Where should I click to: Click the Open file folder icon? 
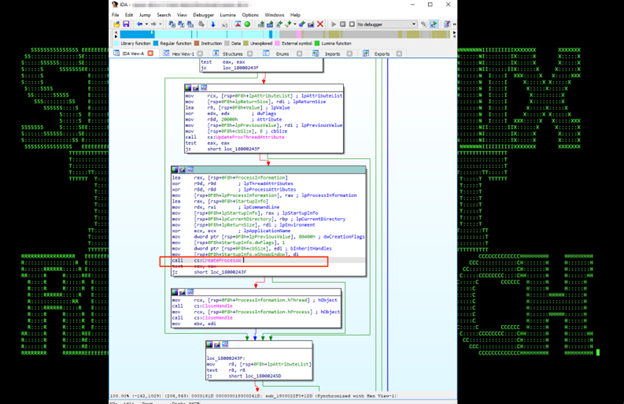tap(117, 24)
